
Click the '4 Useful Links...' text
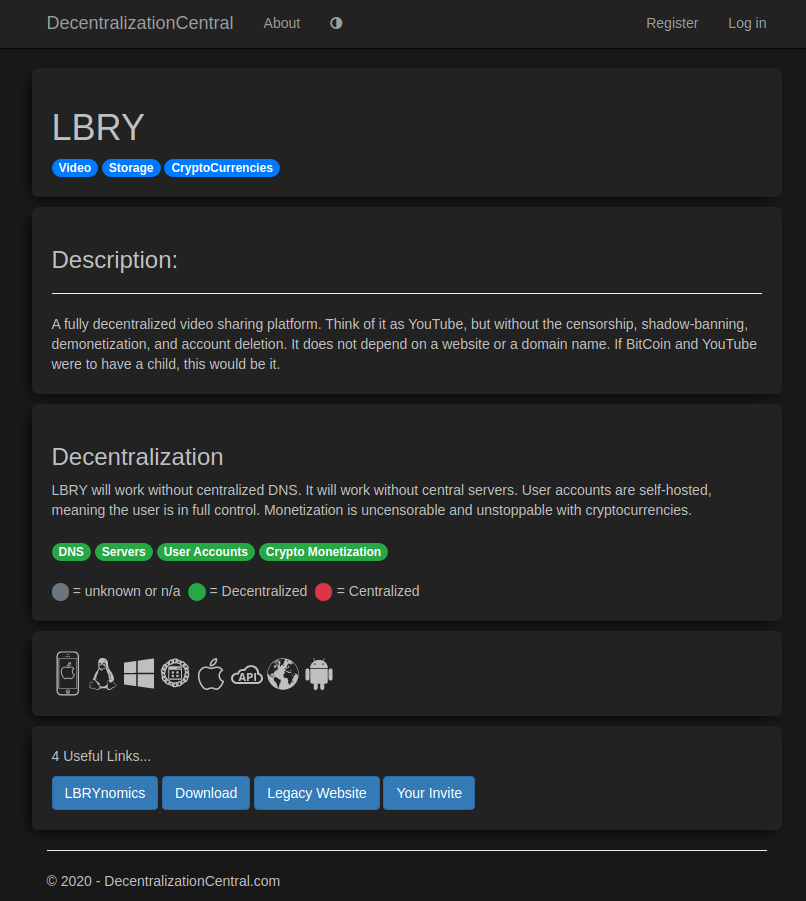tap(101, 756)
